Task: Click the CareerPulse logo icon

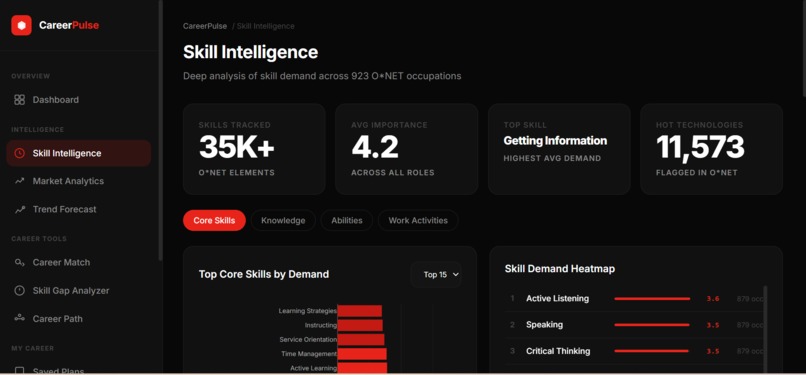Action: [x=21, y=25]
